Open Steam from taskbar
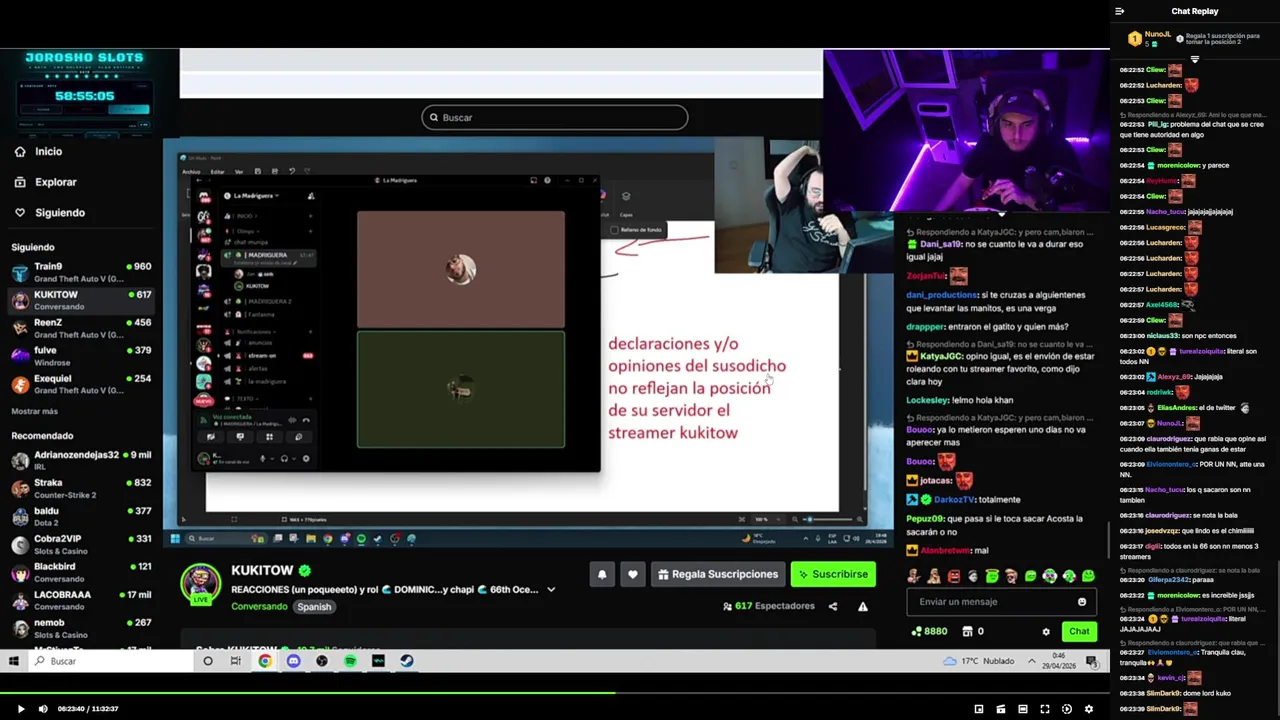Viewport: 1280px width, 720px height. [407, 661]
